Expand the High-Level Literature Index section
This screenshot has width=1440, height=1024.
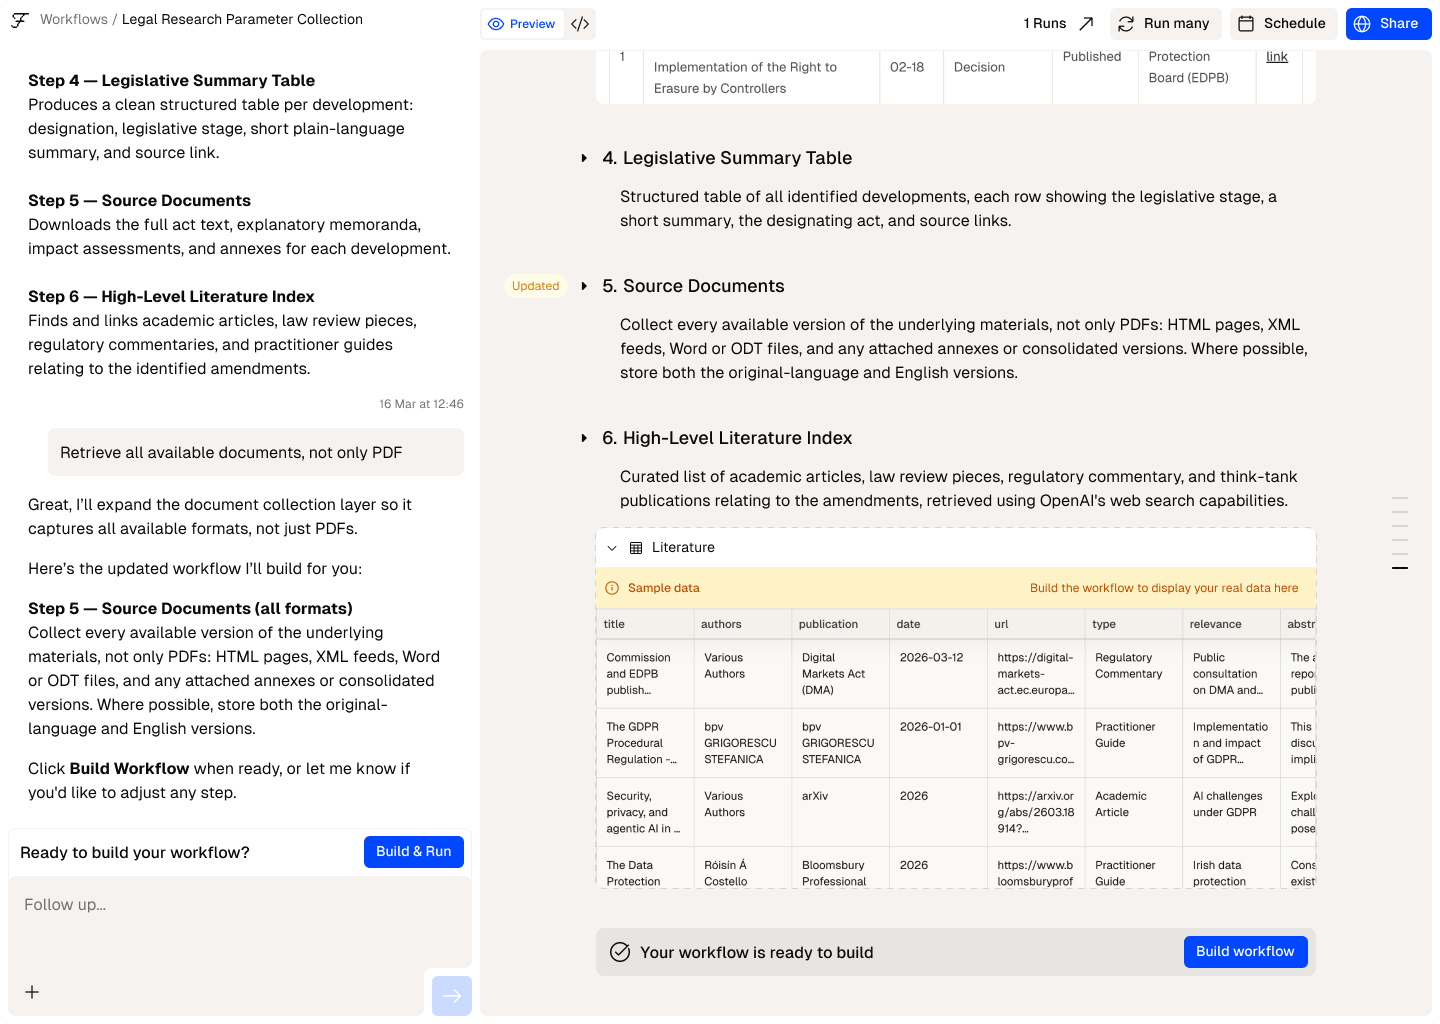[x=584, y=438]
